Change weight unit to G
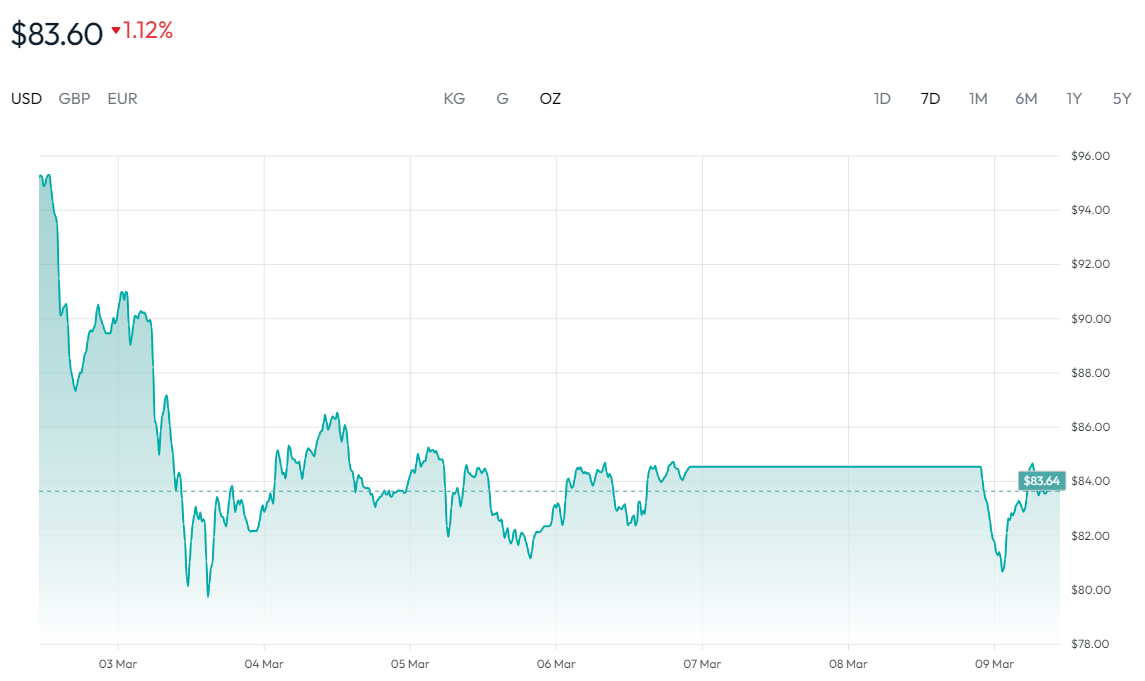The image size is (1145, 681). coord(502,98)
